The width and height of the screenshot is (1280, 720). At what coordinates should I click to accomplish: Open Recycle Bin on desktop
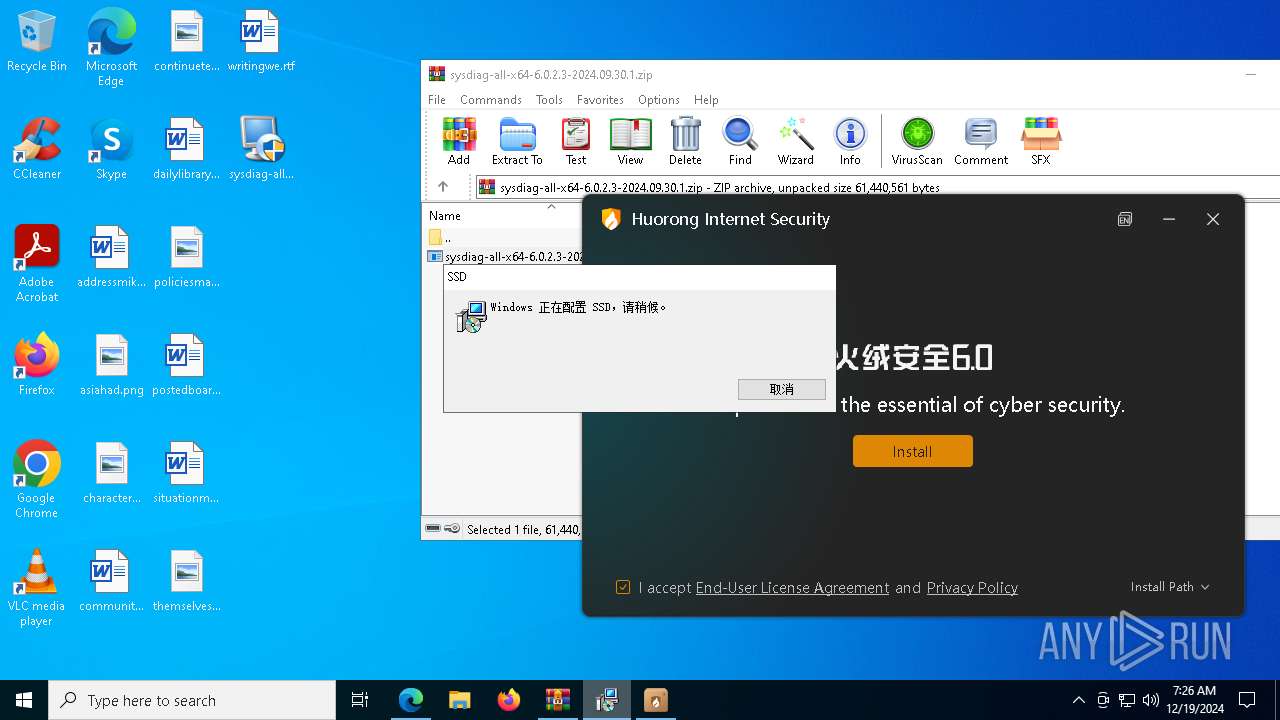pyautogui.click(x=37, y=42)
